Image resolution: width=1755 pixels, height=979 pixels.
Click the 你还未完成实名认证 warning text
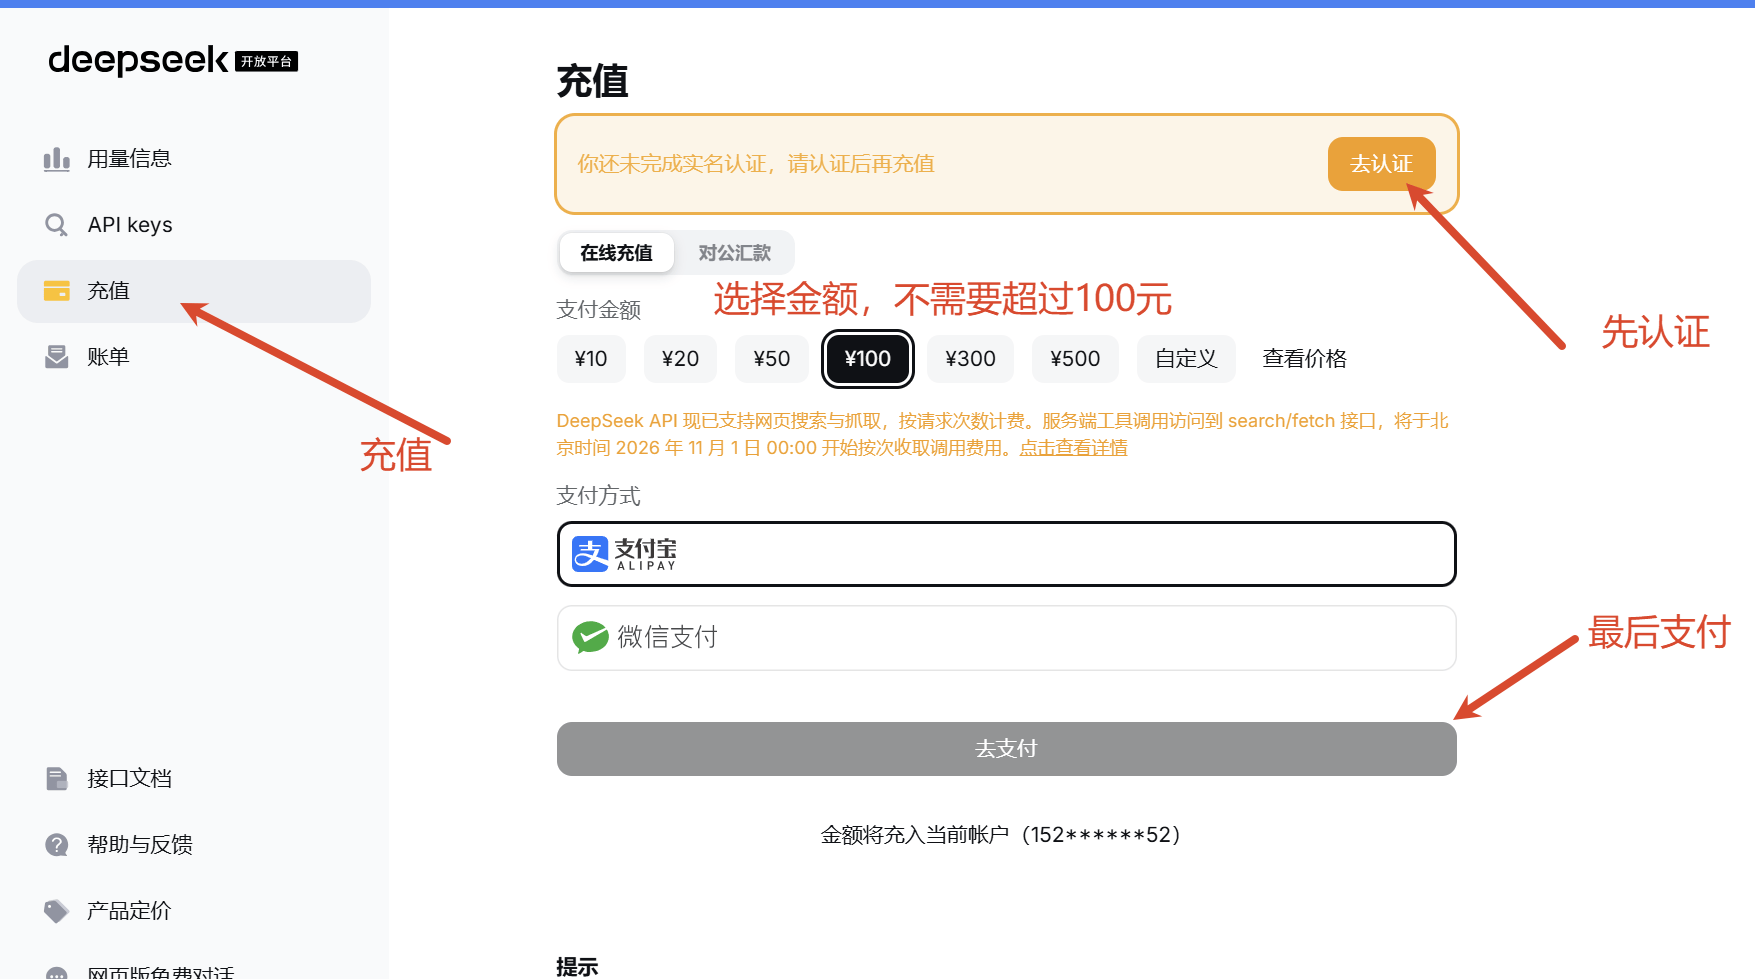tap(756, 164)
